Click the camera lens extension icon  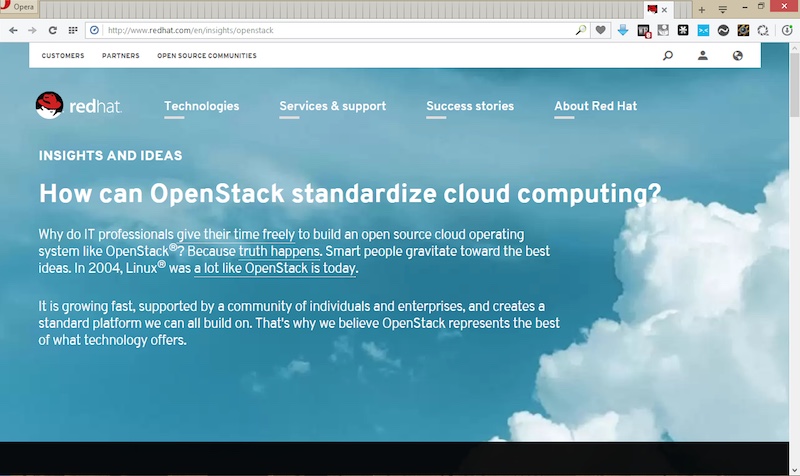pos(743,30)
